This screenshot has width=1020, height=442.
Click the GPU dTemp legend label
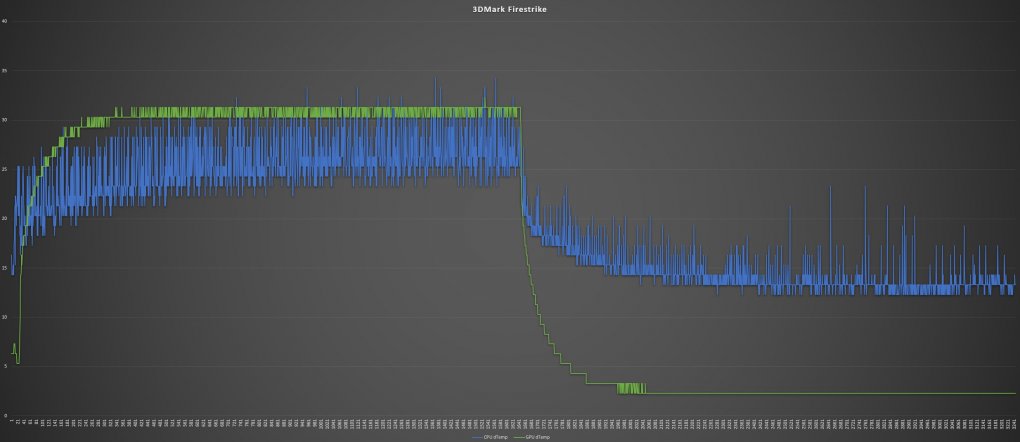[537, 438]
